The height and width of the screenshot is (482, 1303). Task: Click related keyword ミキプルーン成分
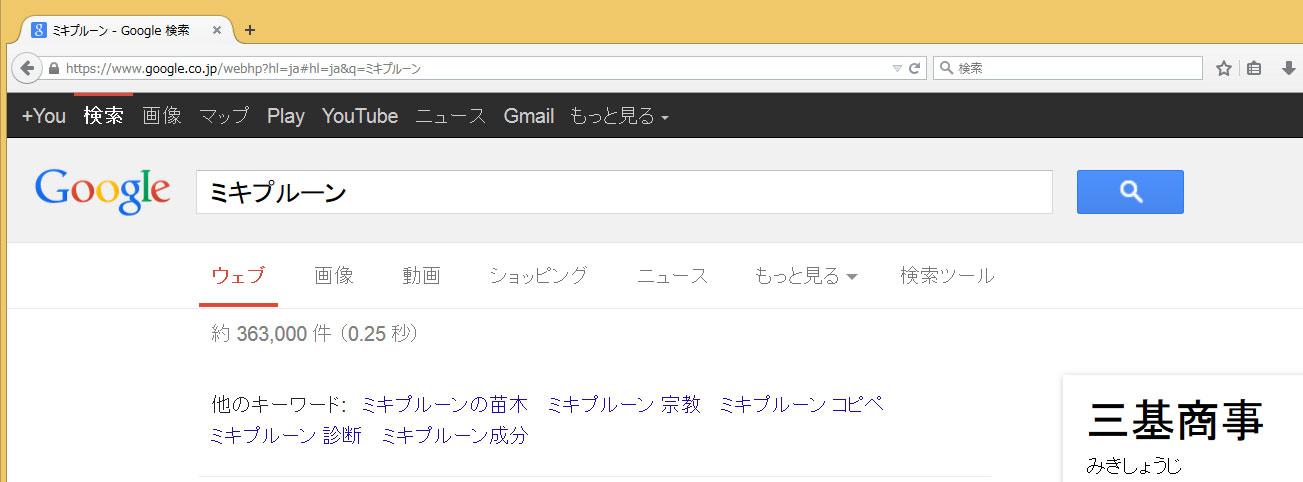[x=455, y=436]
